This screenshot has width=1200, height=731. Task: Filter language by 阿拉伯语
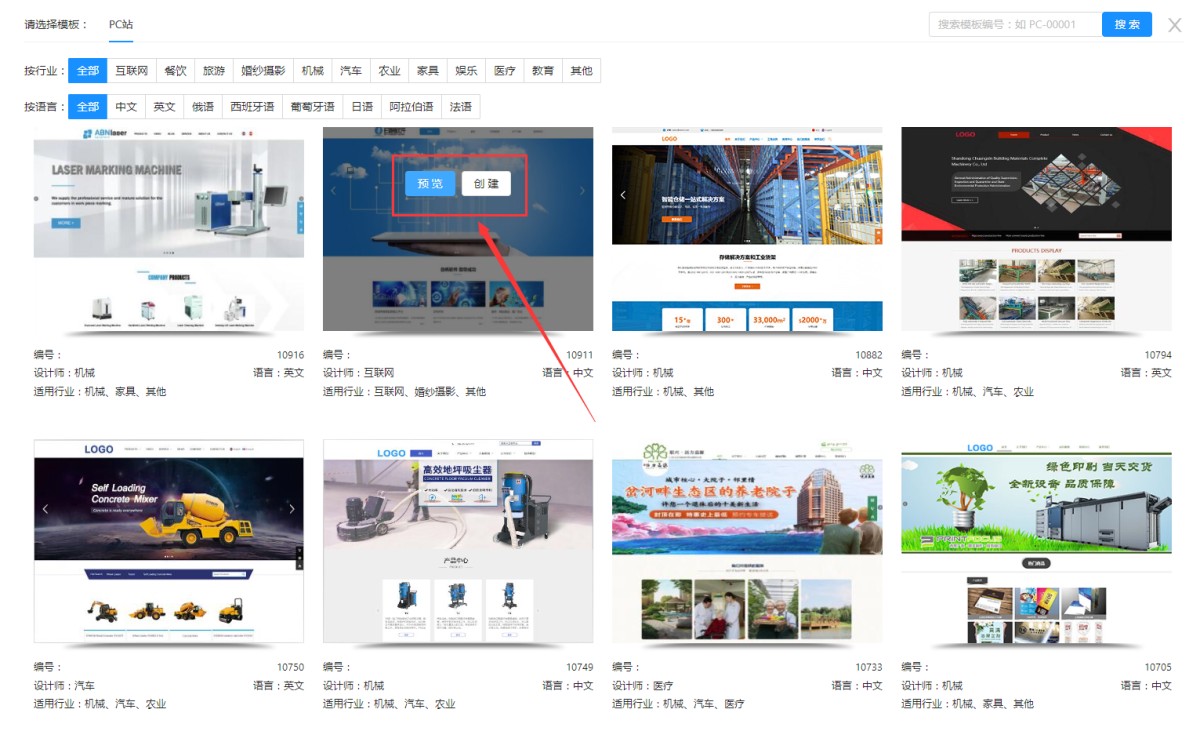[x=411, y=106]
